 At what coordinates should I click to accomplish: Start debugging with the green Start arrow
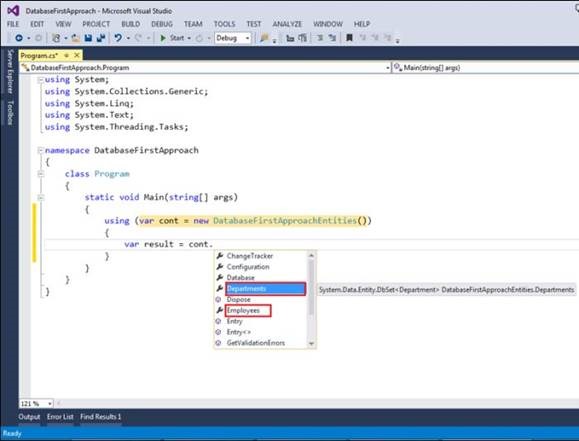click(x=163, y=38)
